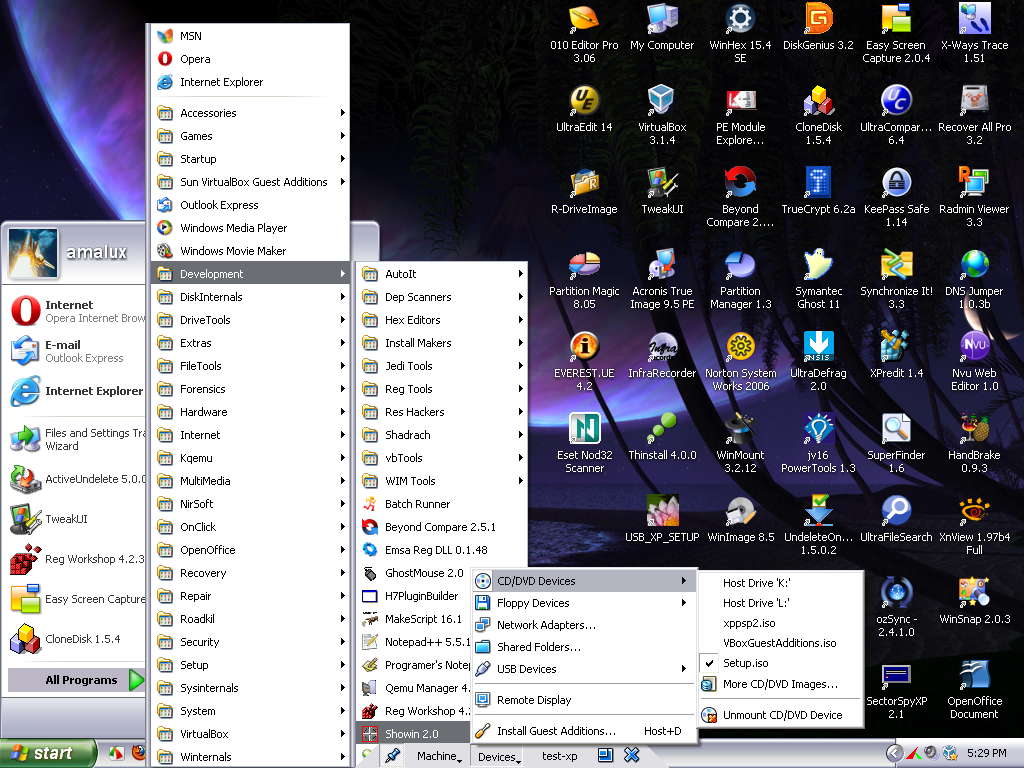
Task: Select Unmount CD/DVD Device
Action: [781, 715]
